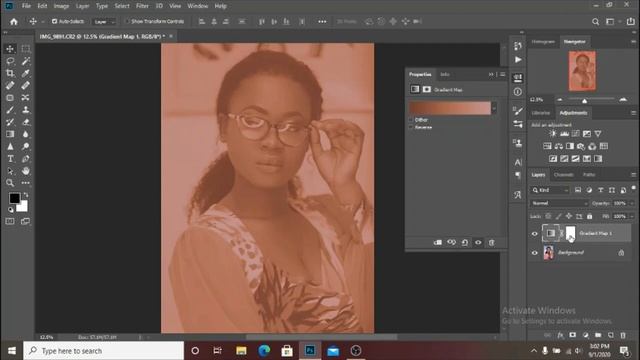The height and width of the screenshot is (360, 640).
Task: Open Auto-Select Layer dropdown
Action: click(104, 22)
